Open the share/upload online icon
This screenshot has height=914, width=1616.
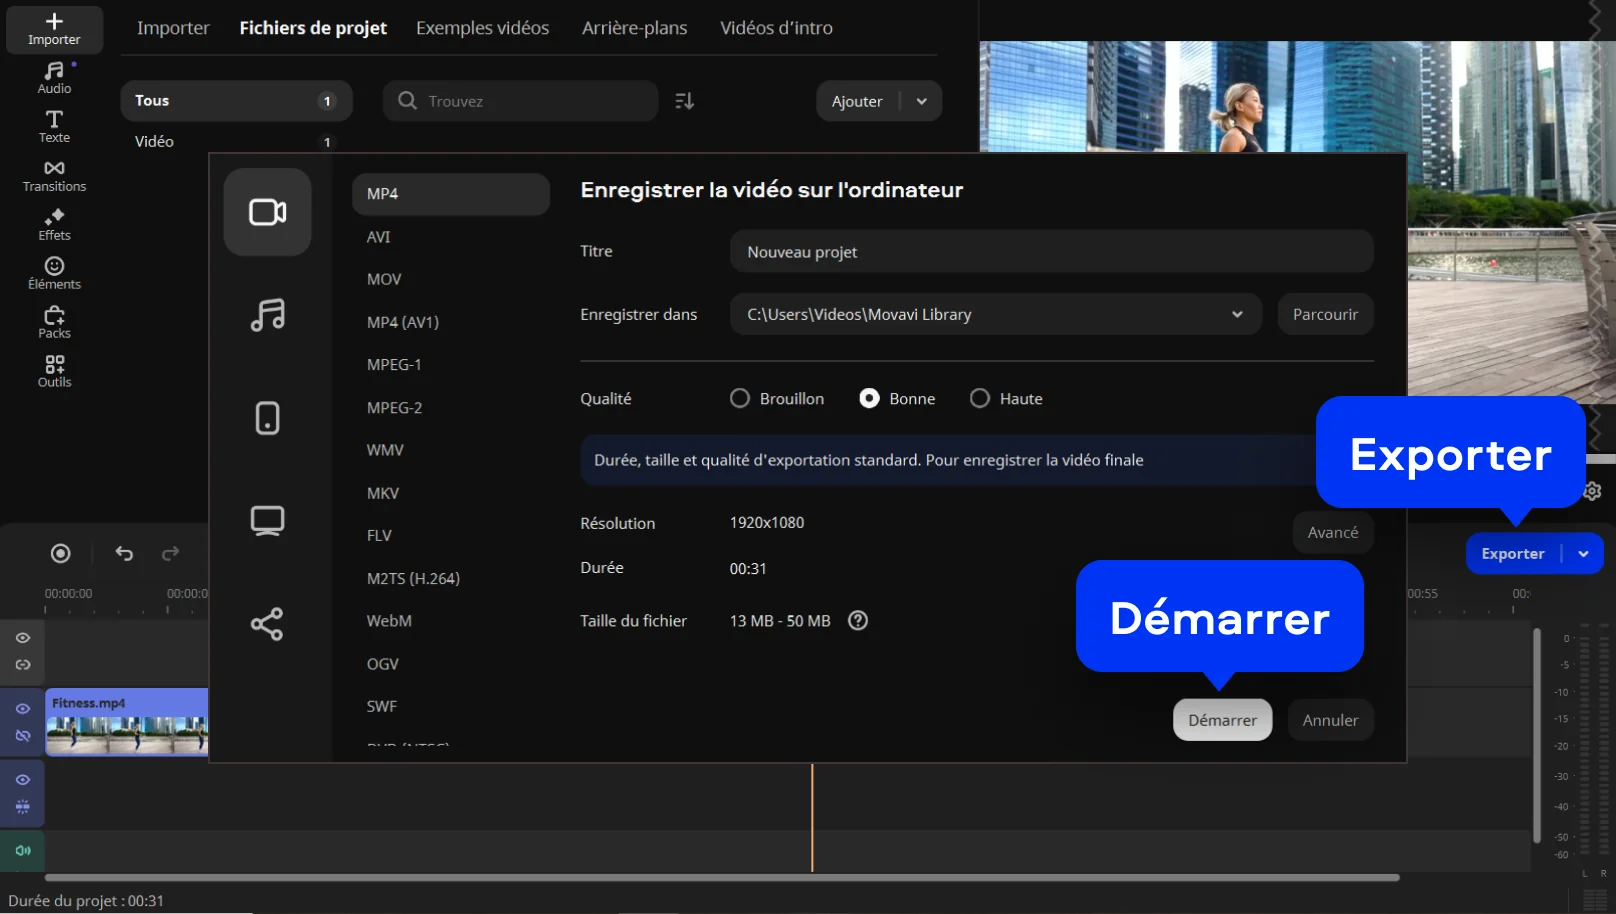point(267,624)
